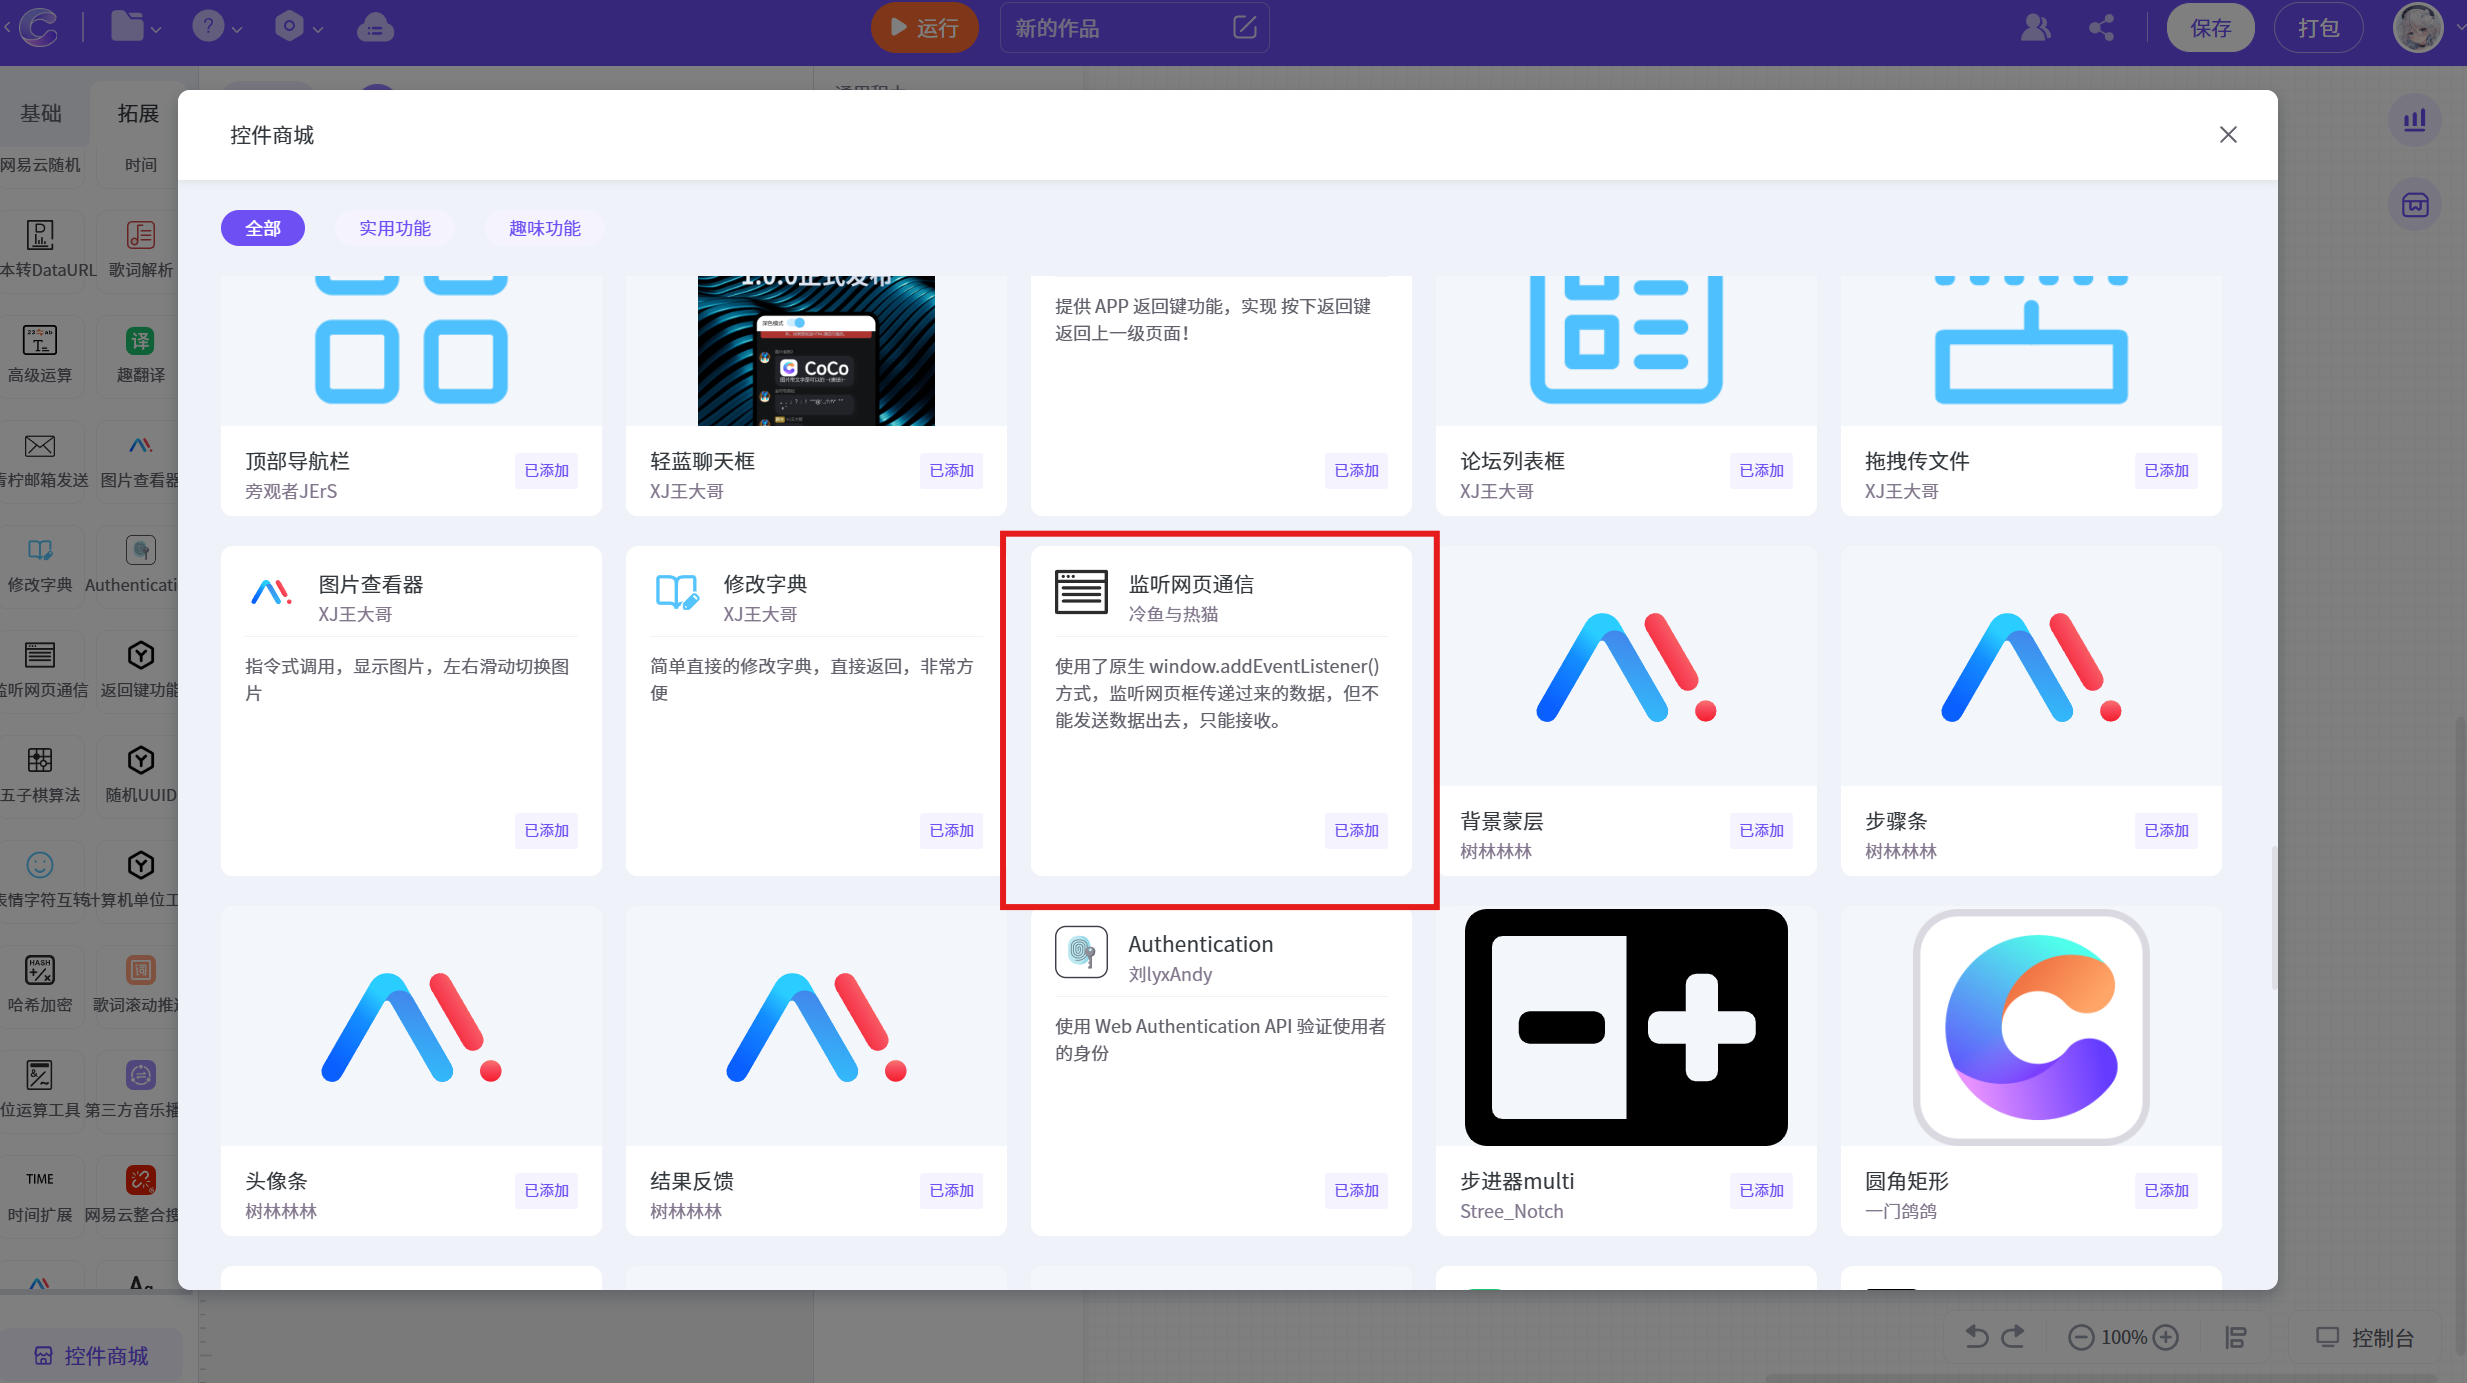Open the data chart icon on right

(x=2414, y=120)
